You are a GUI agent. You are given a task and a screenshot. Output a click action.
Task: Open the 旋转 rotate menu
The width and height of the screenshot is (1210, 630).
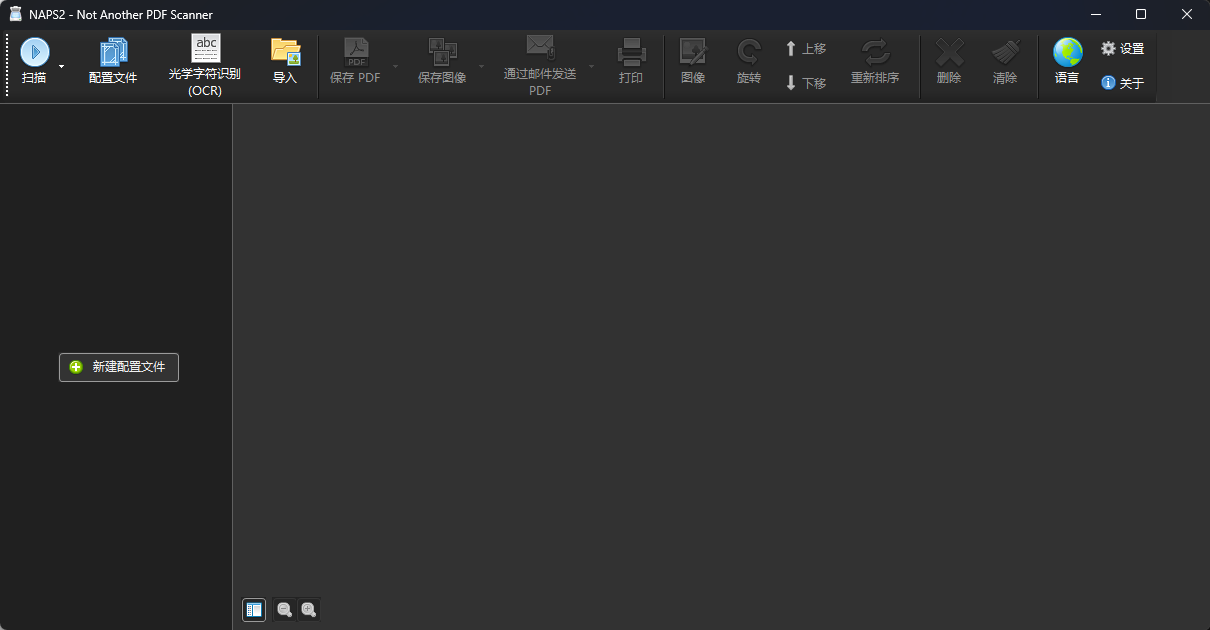point(749,62)
